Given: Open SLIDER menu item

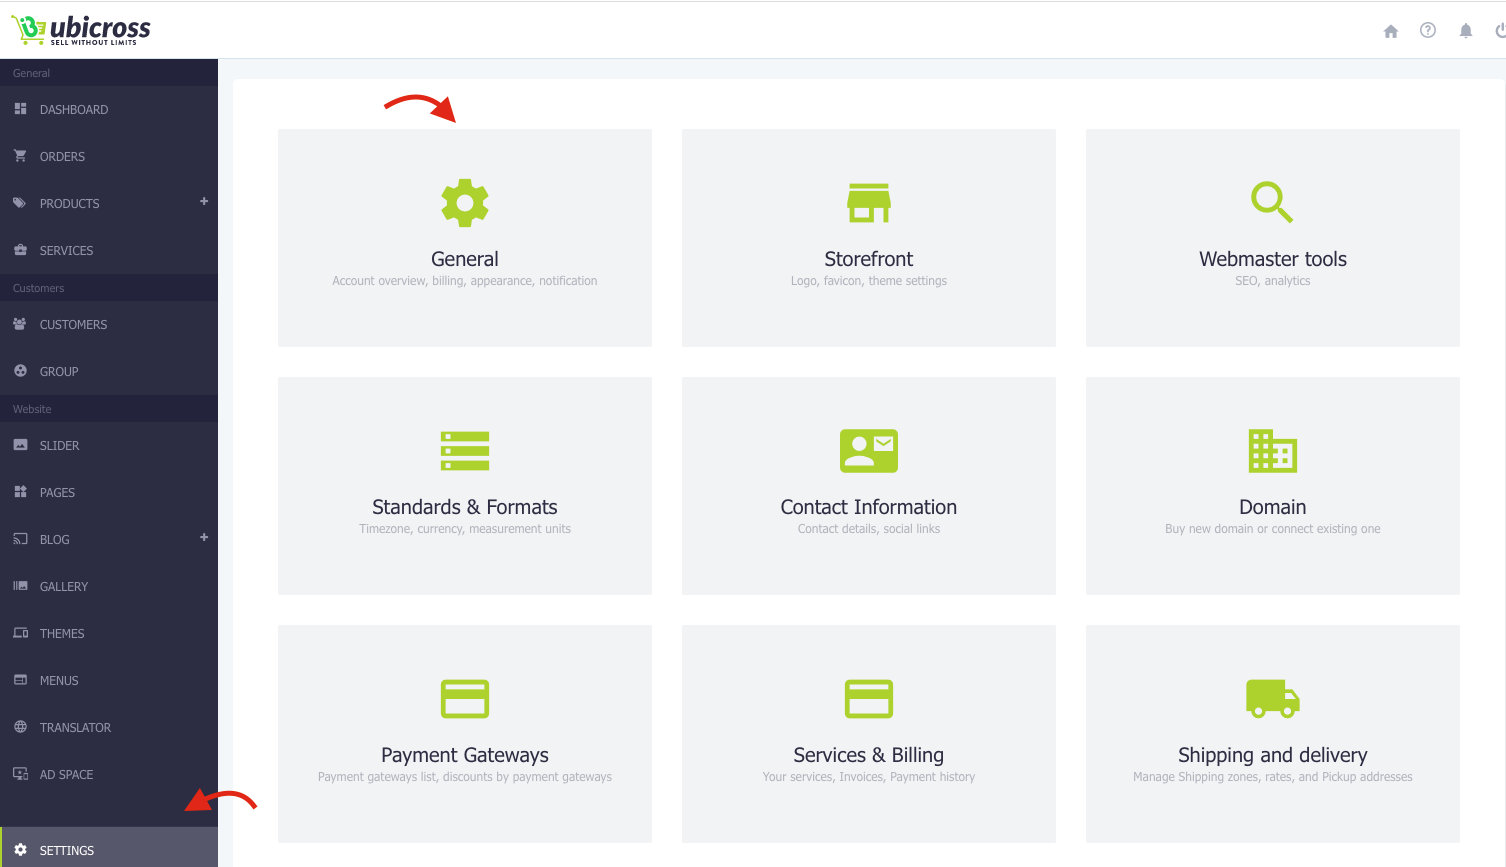Looking at the screenshot, I should coord(59,446).
